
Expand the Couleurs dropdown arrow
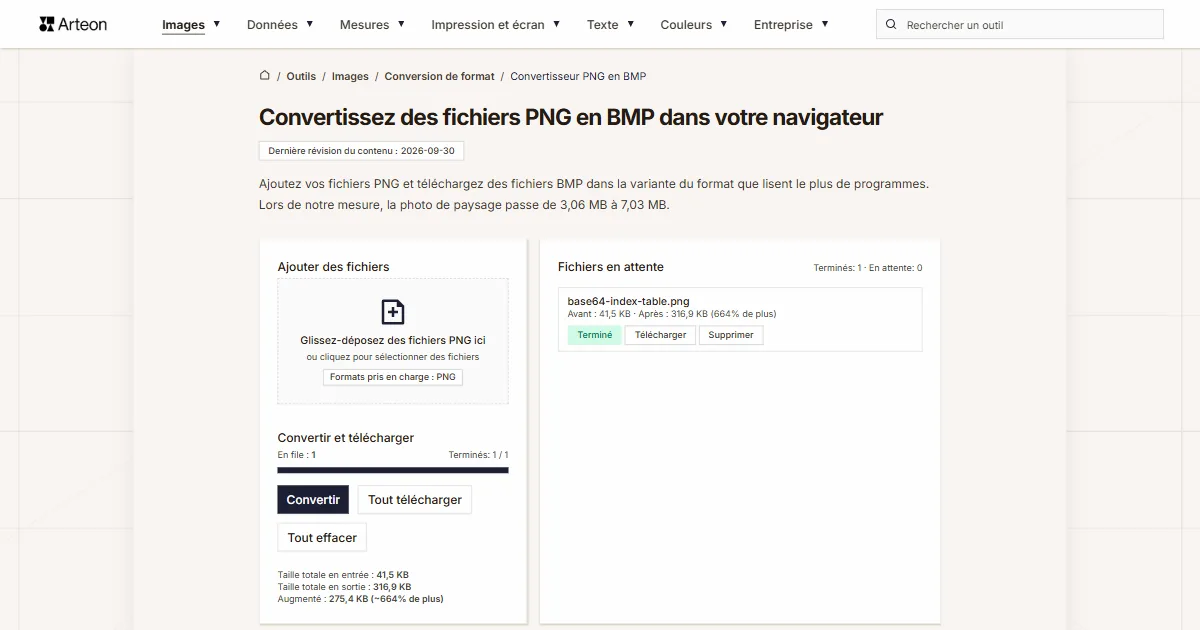(x=724, y=23)
